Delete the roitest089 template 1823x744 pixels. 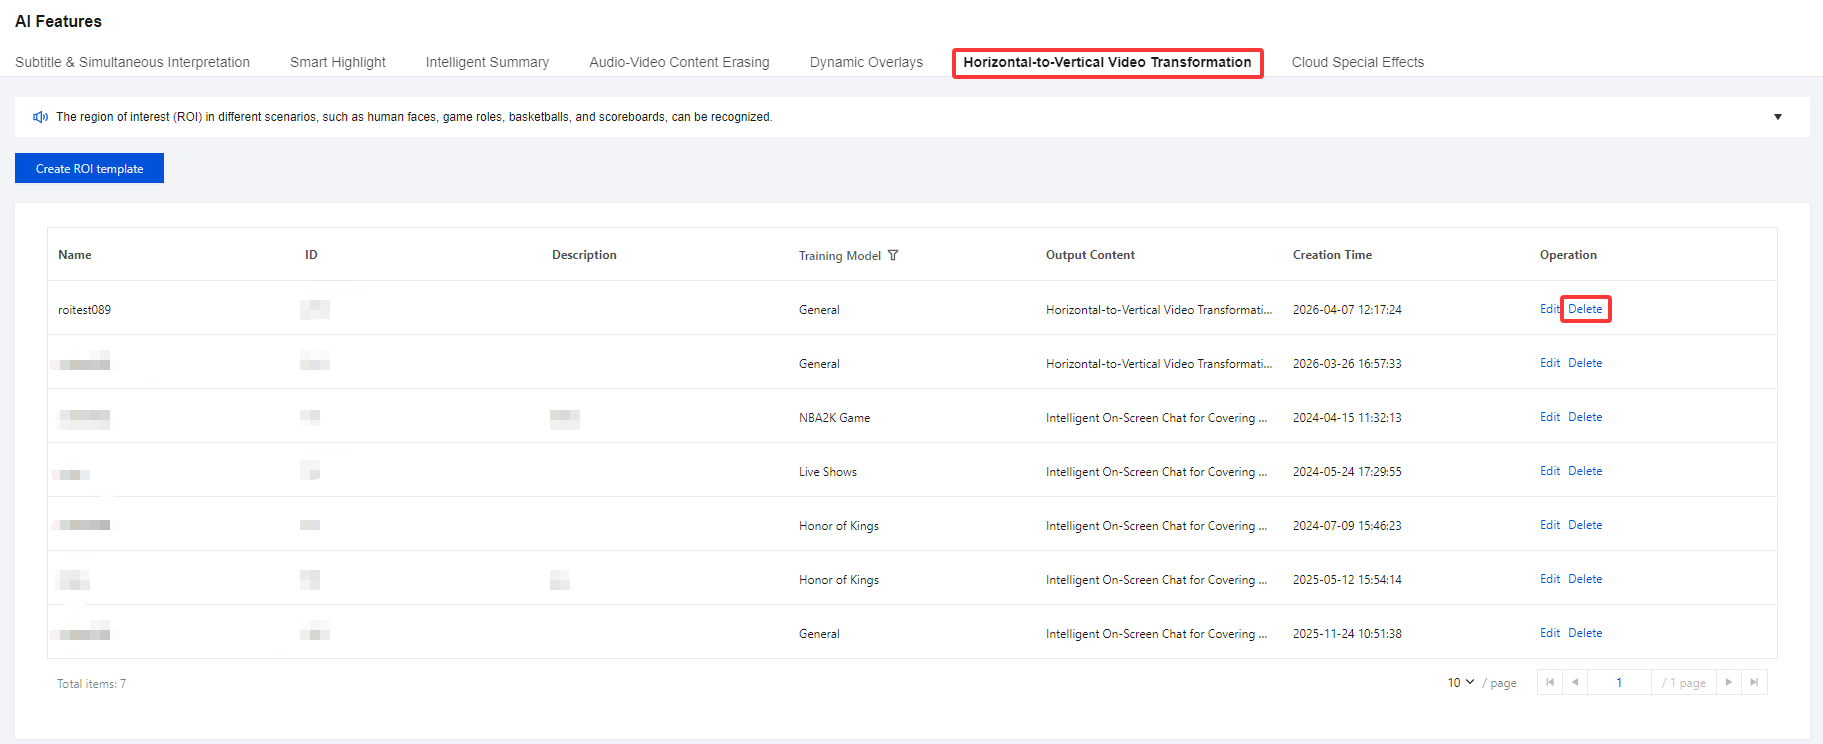[x=1585, y=309]
